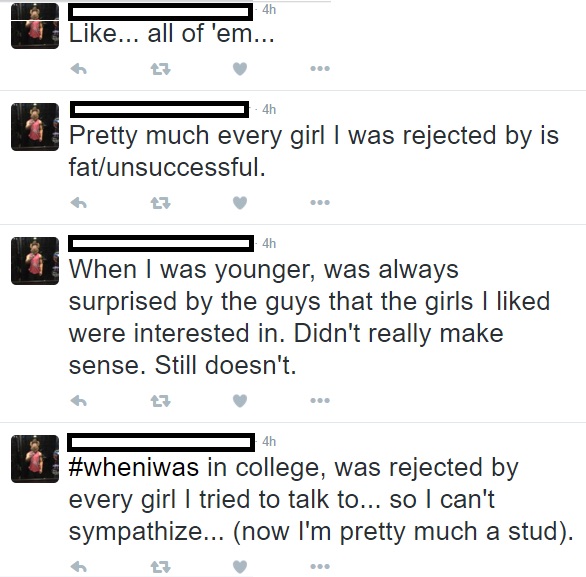
Task: Retweet the "Like... all of 'em..." tweet
Action: pos(160,69)
